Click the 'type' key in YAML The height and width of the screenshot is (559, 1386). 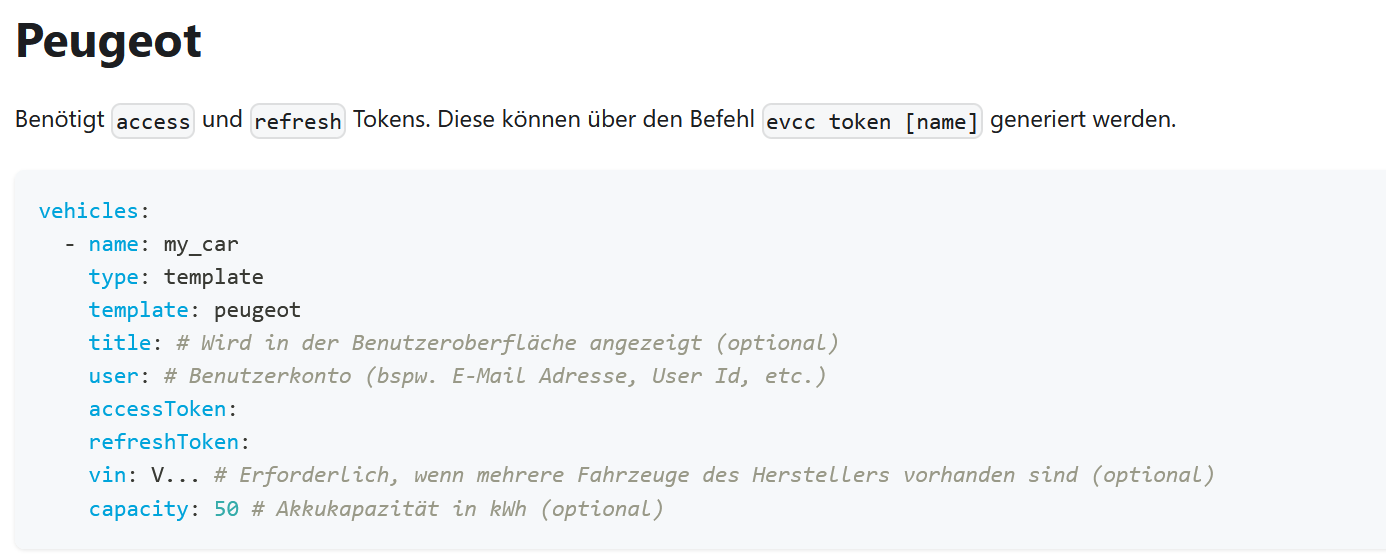[113, 277]
